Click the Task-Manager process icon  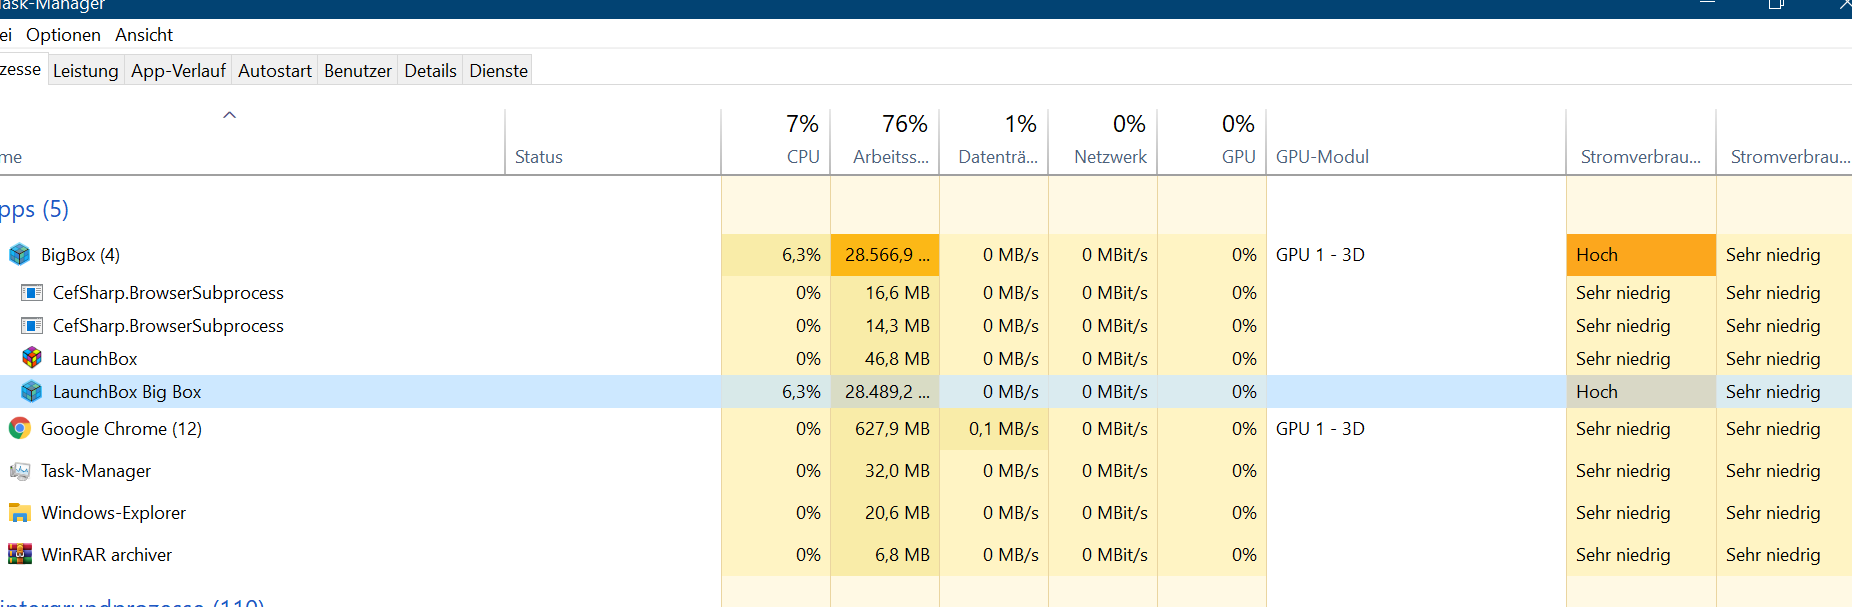click(x=19, y=471)
